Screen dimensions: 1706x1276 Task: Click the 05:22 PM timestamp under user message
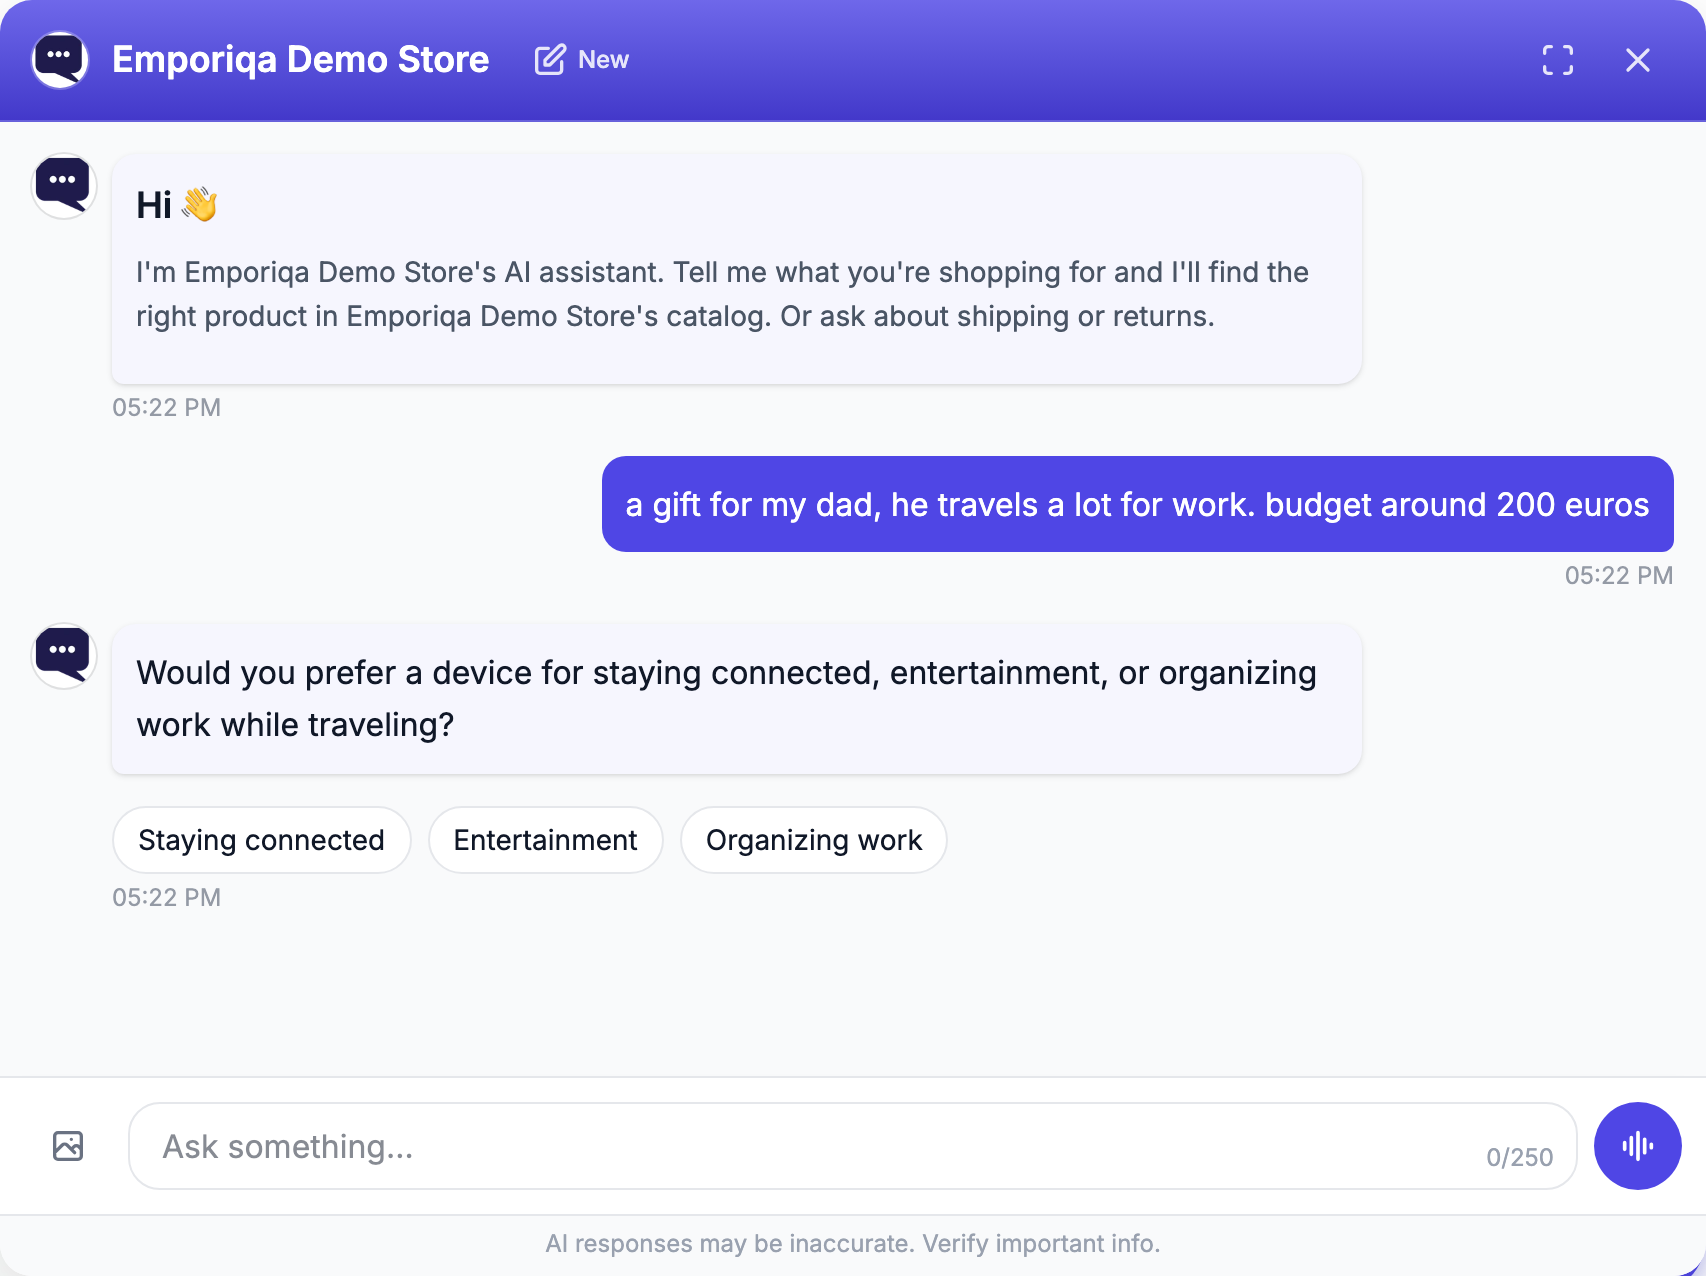pyautogui.click(x=1618, y=575)
